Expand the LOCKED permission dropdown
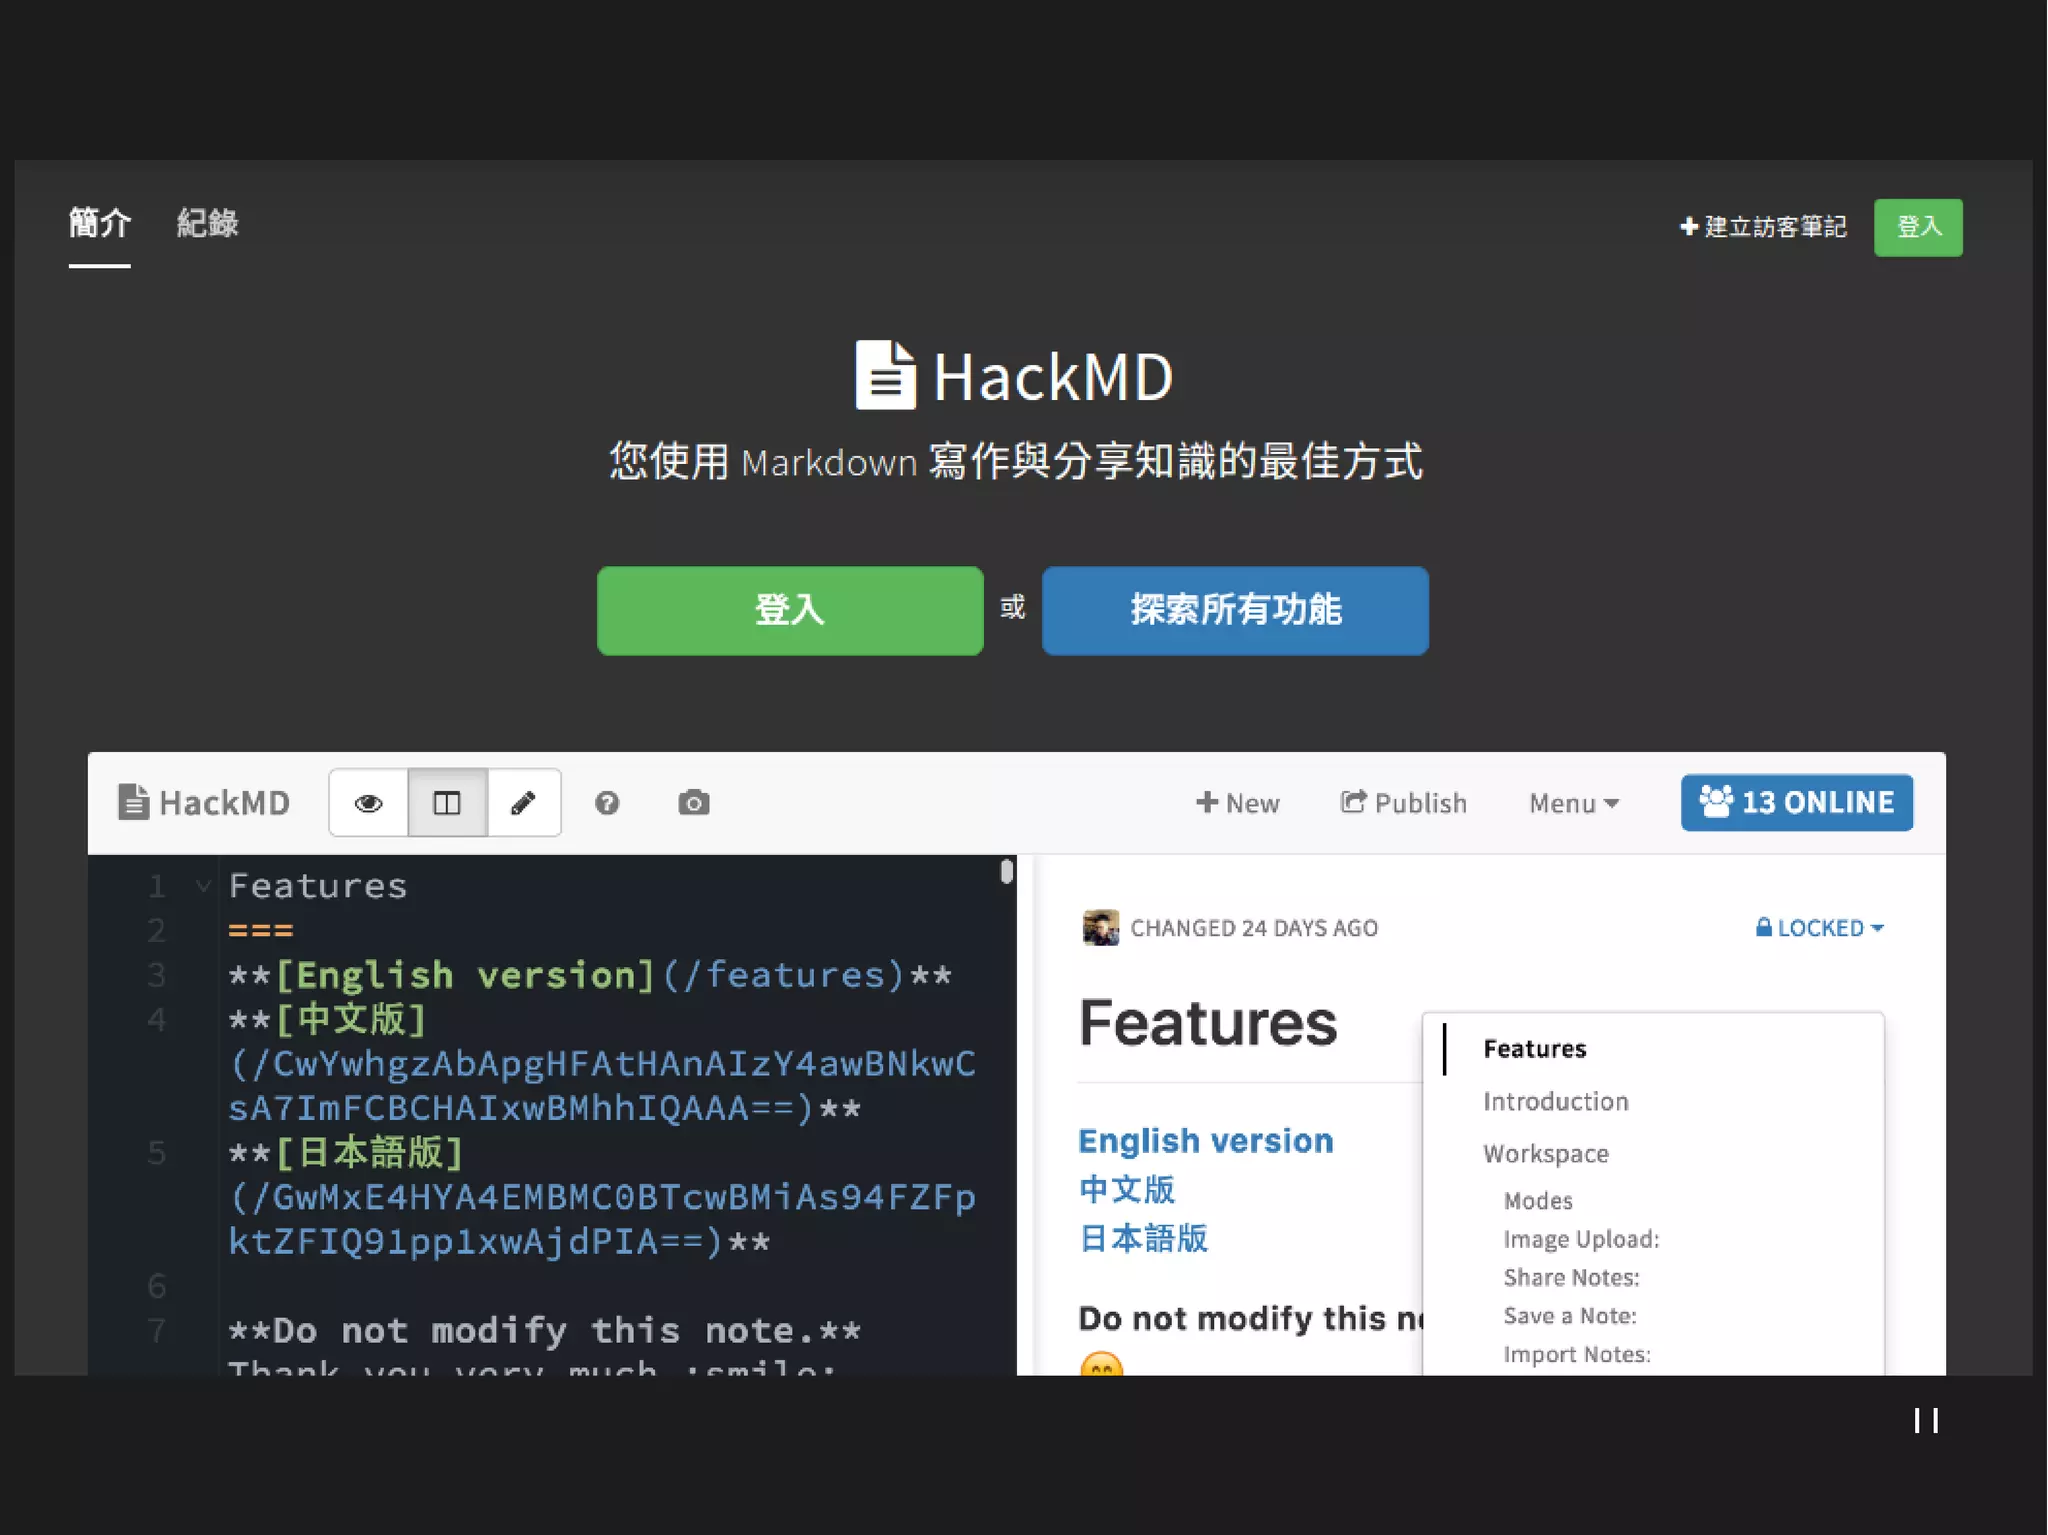Image resolution: width=2048 pixels, height=1535 pixels. click(1819, 928)
